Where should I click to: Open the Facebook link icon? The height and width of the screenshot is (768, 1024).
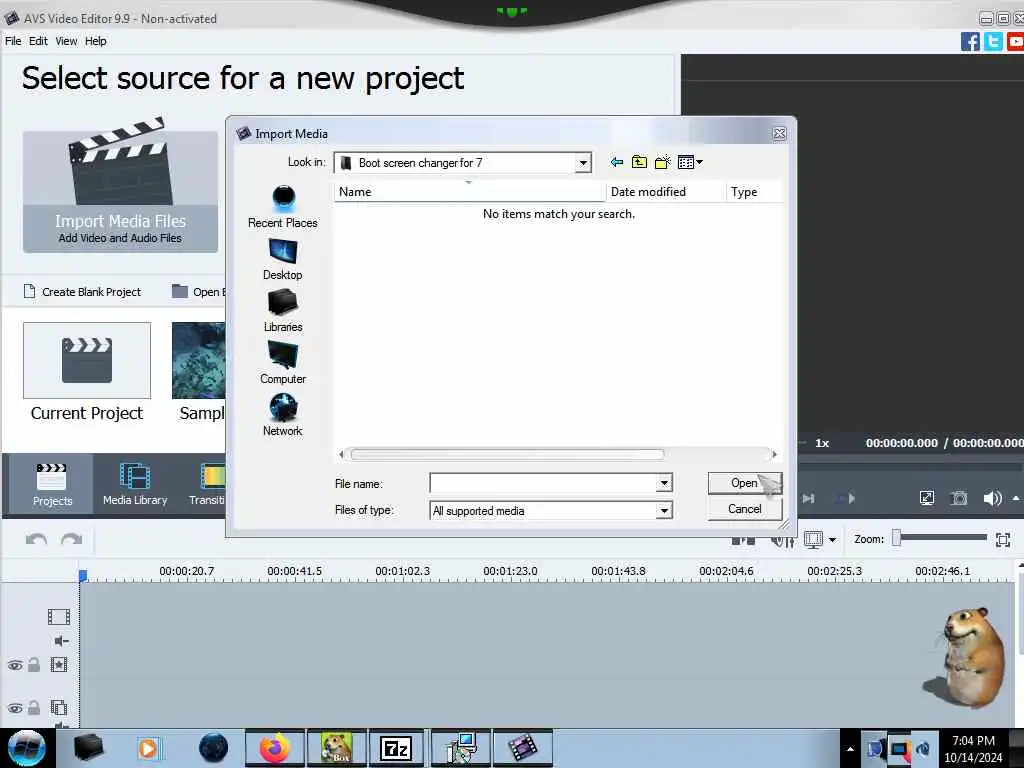pos(970,42)
